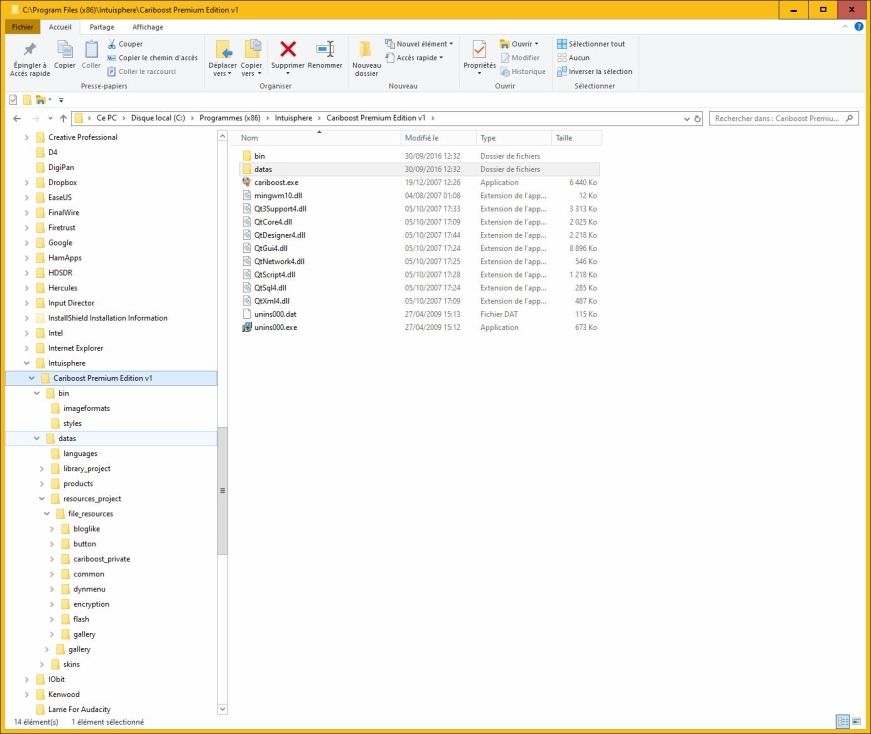Expand the Google folder node
Image resolution: width=871 pixels, height=734 pixels.
point(27,243)
